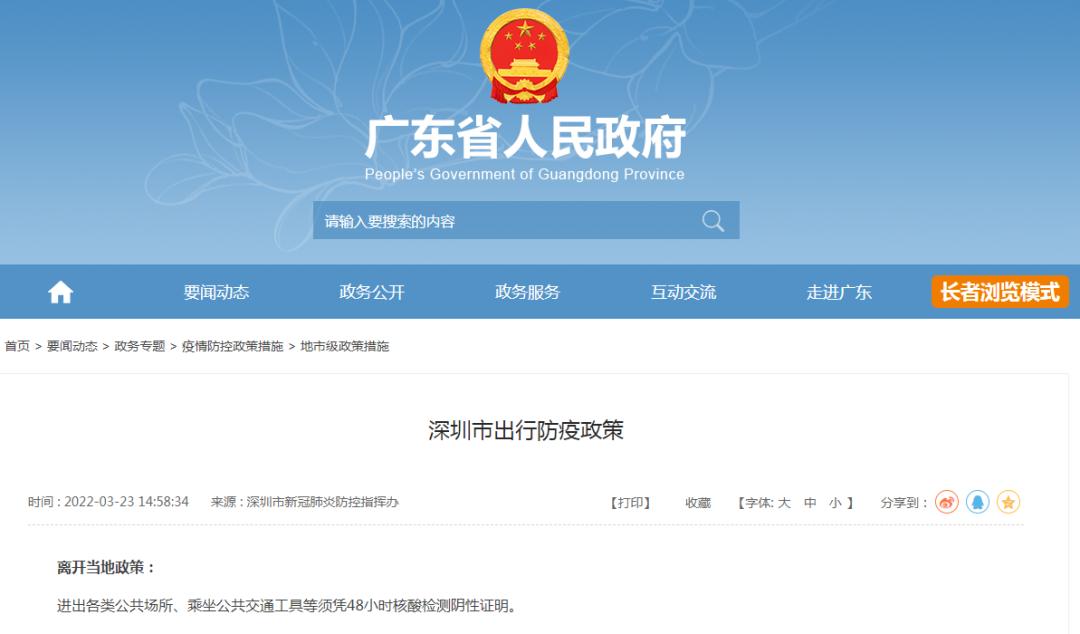Click the search magnifier icon

[713, 221]
